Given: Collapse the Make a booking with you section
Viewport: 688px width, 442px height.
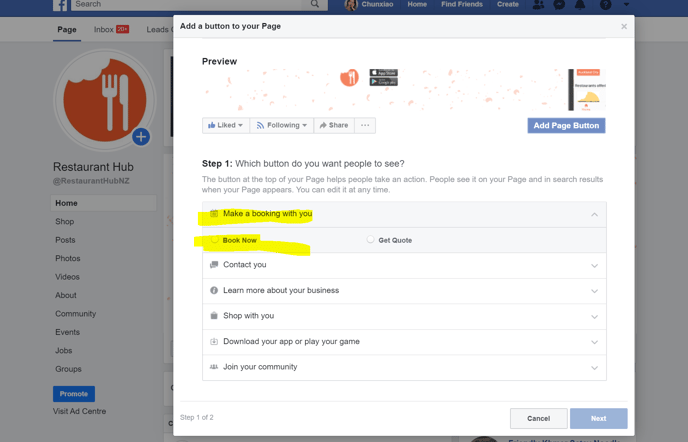Looking at the screenshot, I should tap(594, 215).
